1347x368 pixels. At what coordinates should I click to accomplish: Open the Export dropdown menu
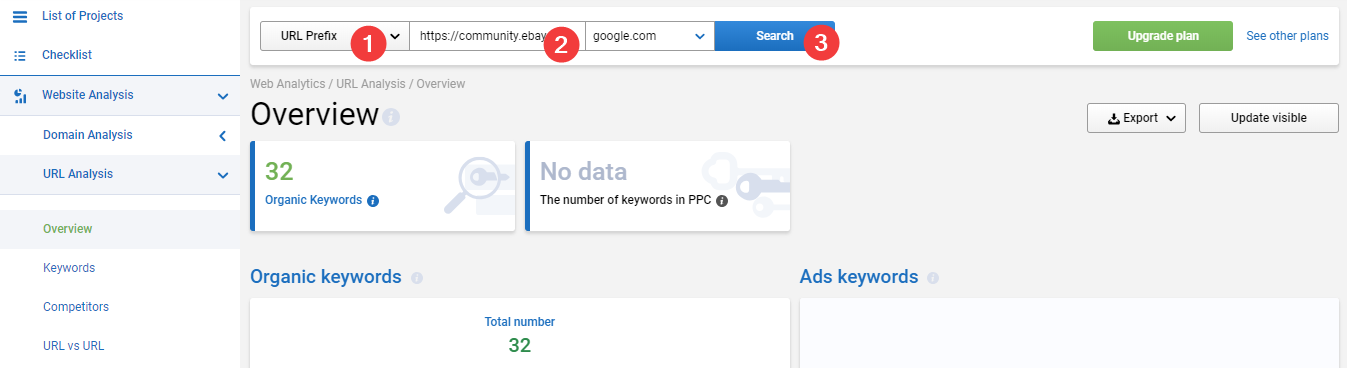[1137, 118]
